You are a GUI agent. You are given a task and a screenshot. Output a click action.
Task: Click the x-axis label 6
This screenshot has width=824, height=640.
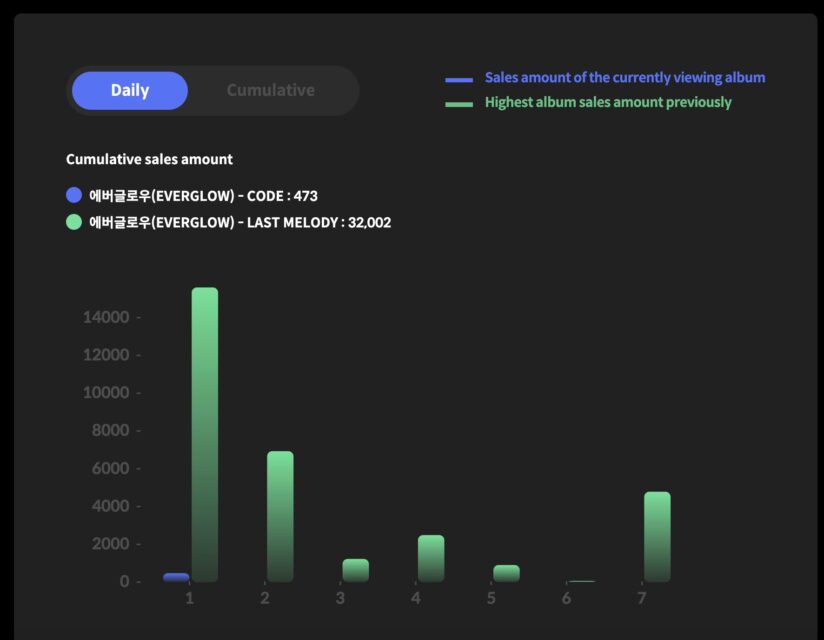click(x=566, y=598)
